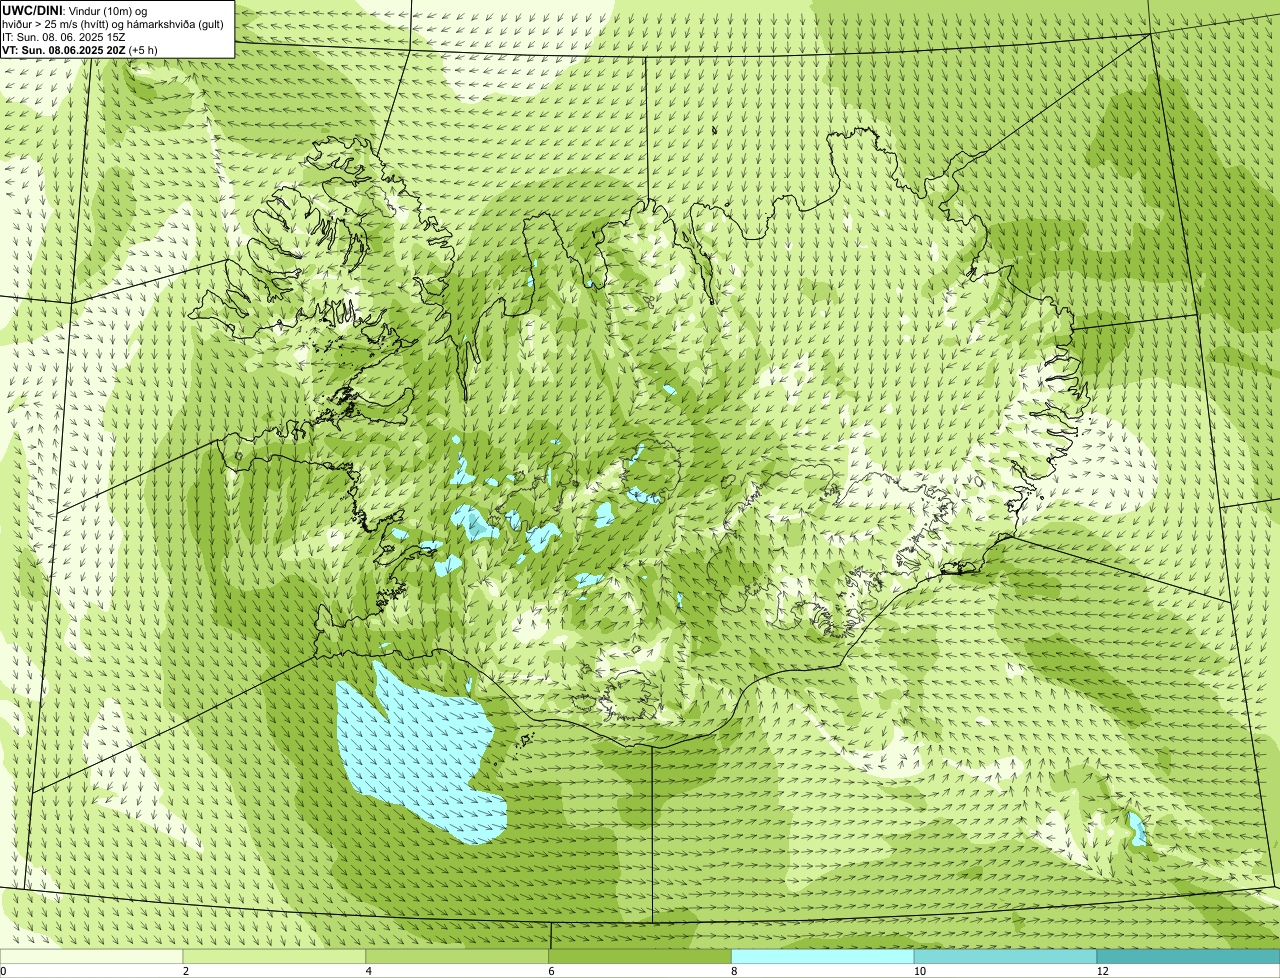Click the 6–8 m/s darker green legend segment
Viewport: 1280px width, 978px height.
click(640, 956)
